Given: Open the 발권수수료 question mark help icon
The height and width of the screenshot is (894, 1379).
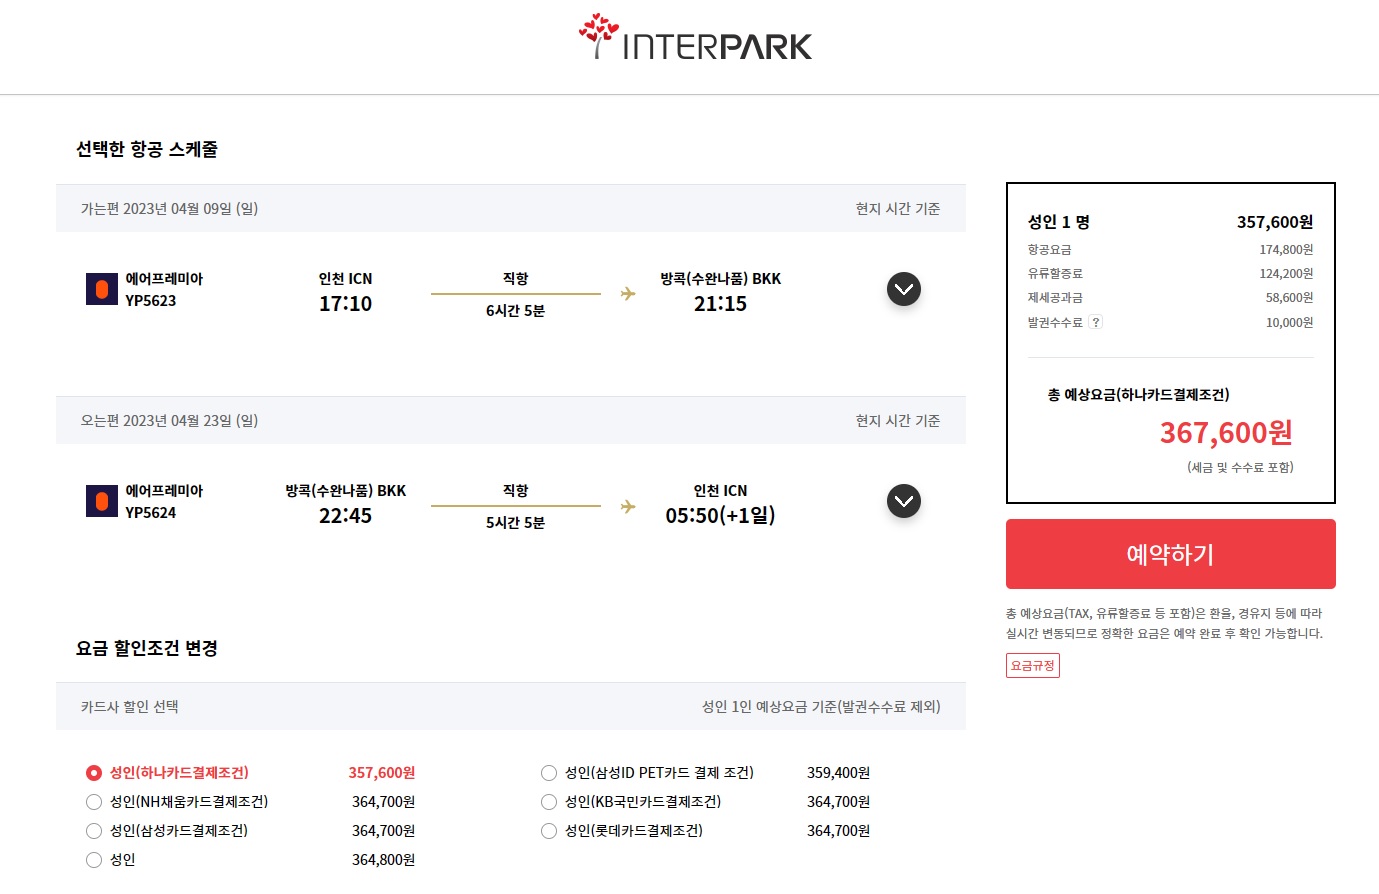Looking at the screenshot, I should [1096, 322].
